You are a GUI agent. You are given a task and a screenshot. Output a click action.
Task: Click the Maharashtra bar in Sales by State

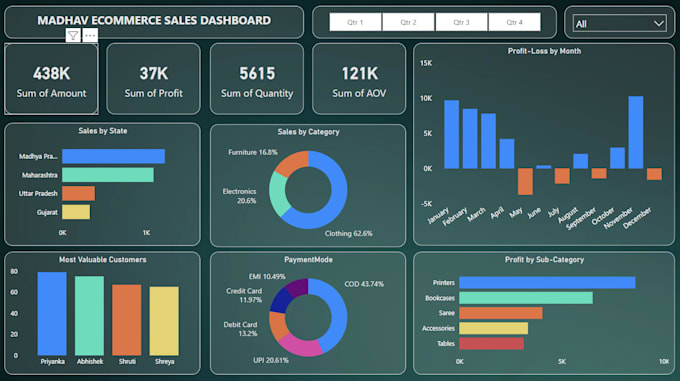[x=108, y=175]
